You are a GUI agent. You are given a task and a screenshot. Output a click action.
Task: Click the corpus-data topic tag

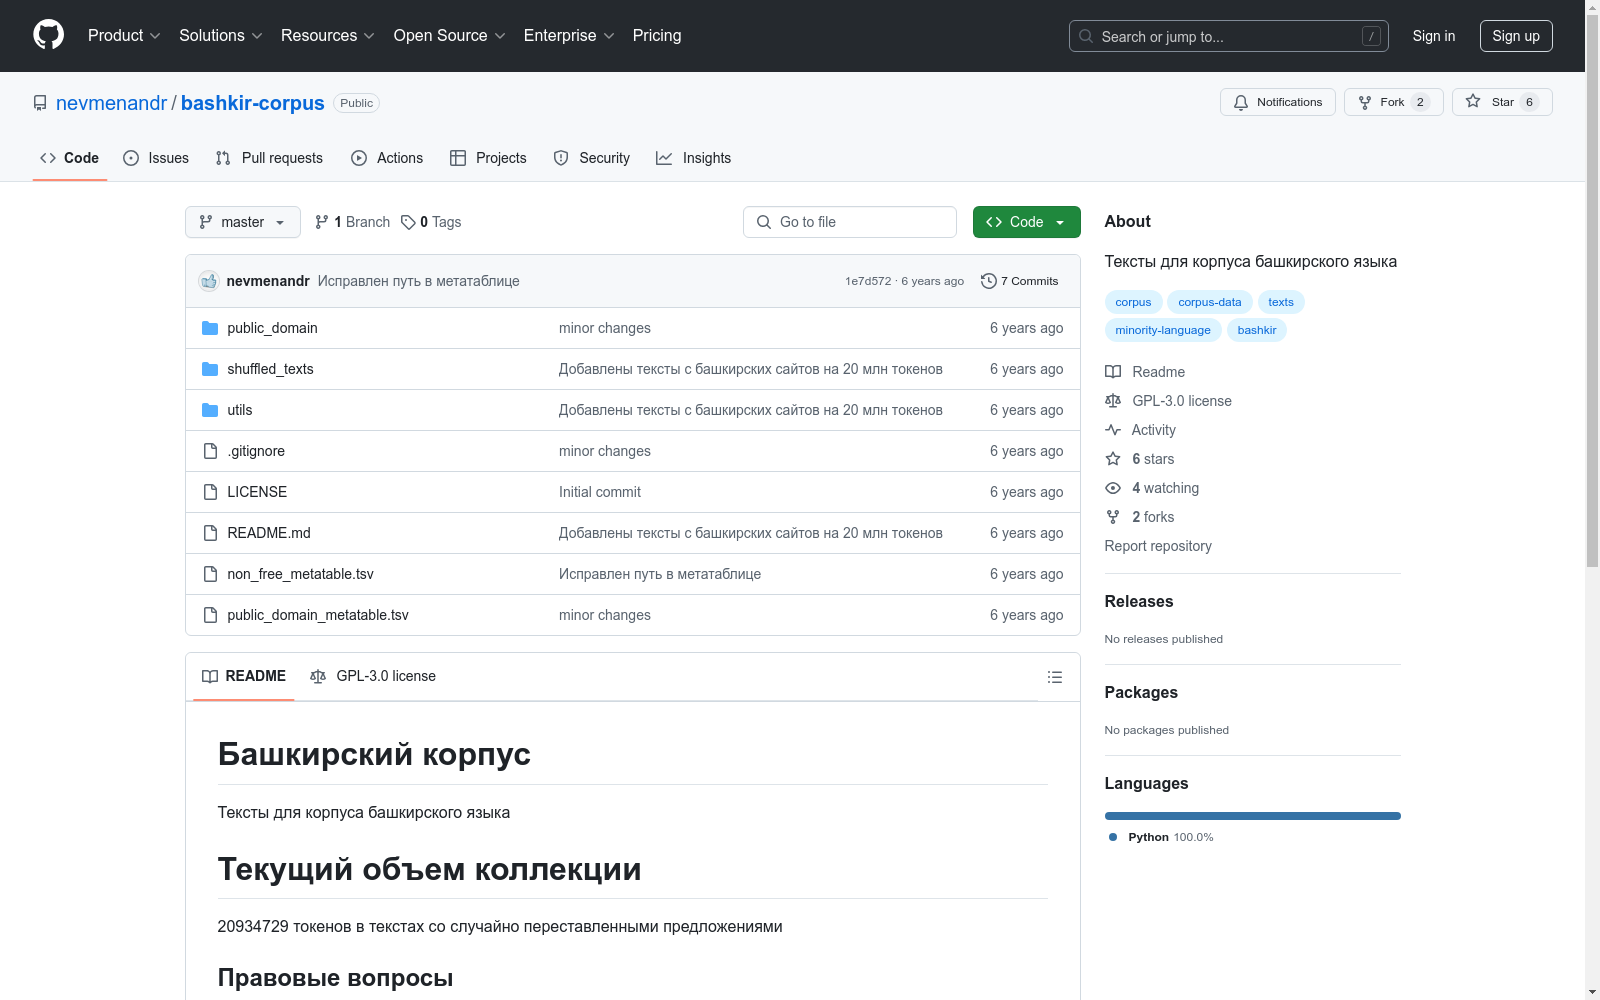click(x=1210, y=302)
